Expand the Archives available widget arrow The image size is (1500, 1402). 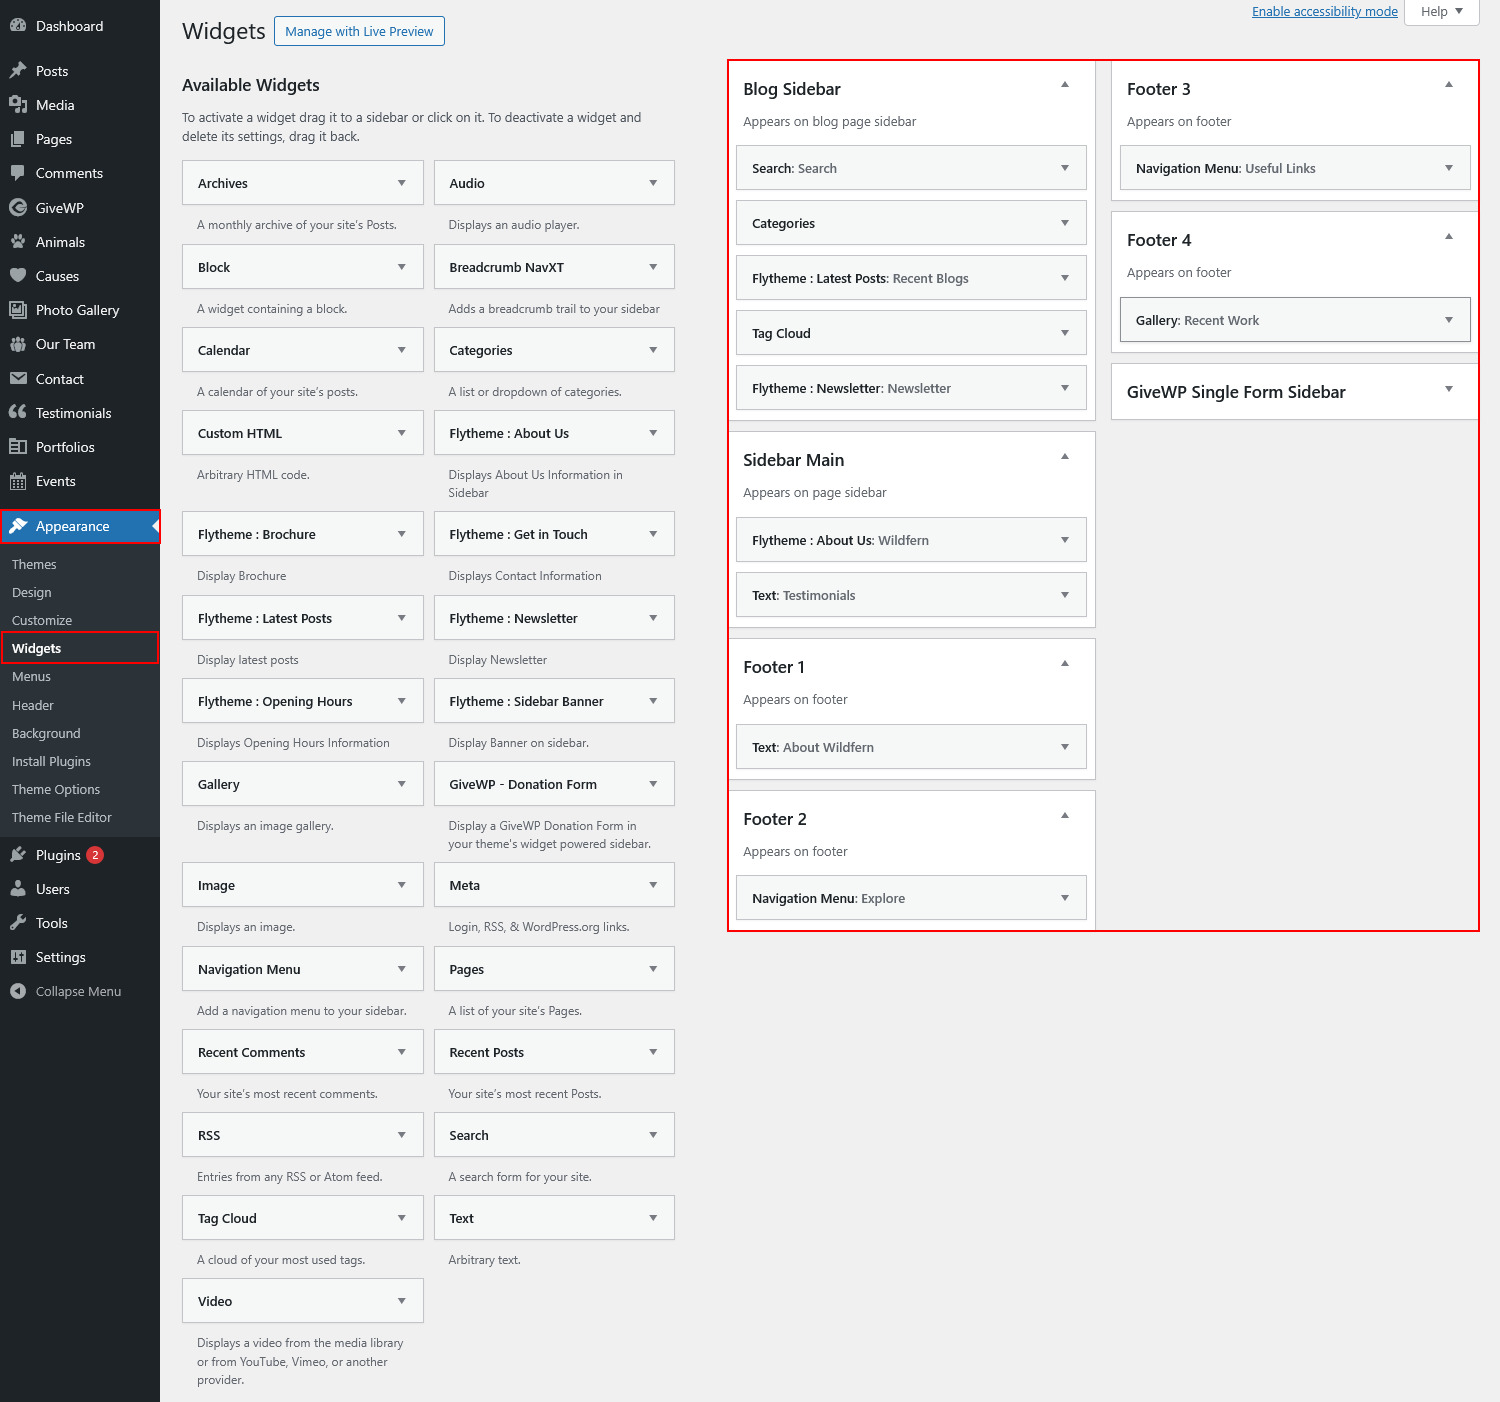click(x=401, y=183)
